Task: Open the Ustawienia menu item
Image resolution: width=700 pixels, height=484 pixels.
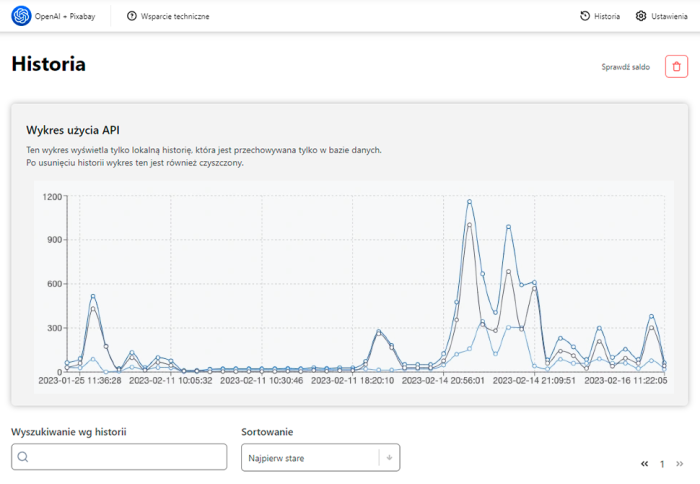Action: [669, 16]
